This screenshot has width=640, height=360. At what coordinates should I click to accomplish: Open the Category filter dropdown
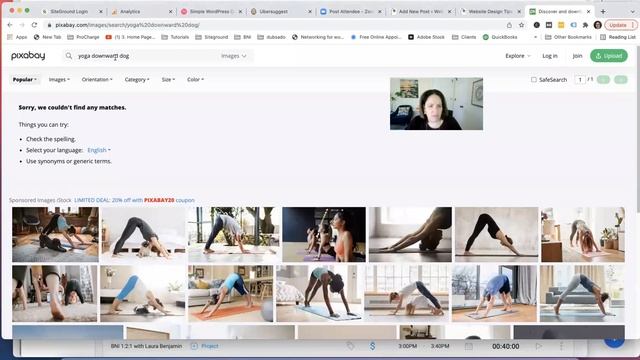[137, 80]
